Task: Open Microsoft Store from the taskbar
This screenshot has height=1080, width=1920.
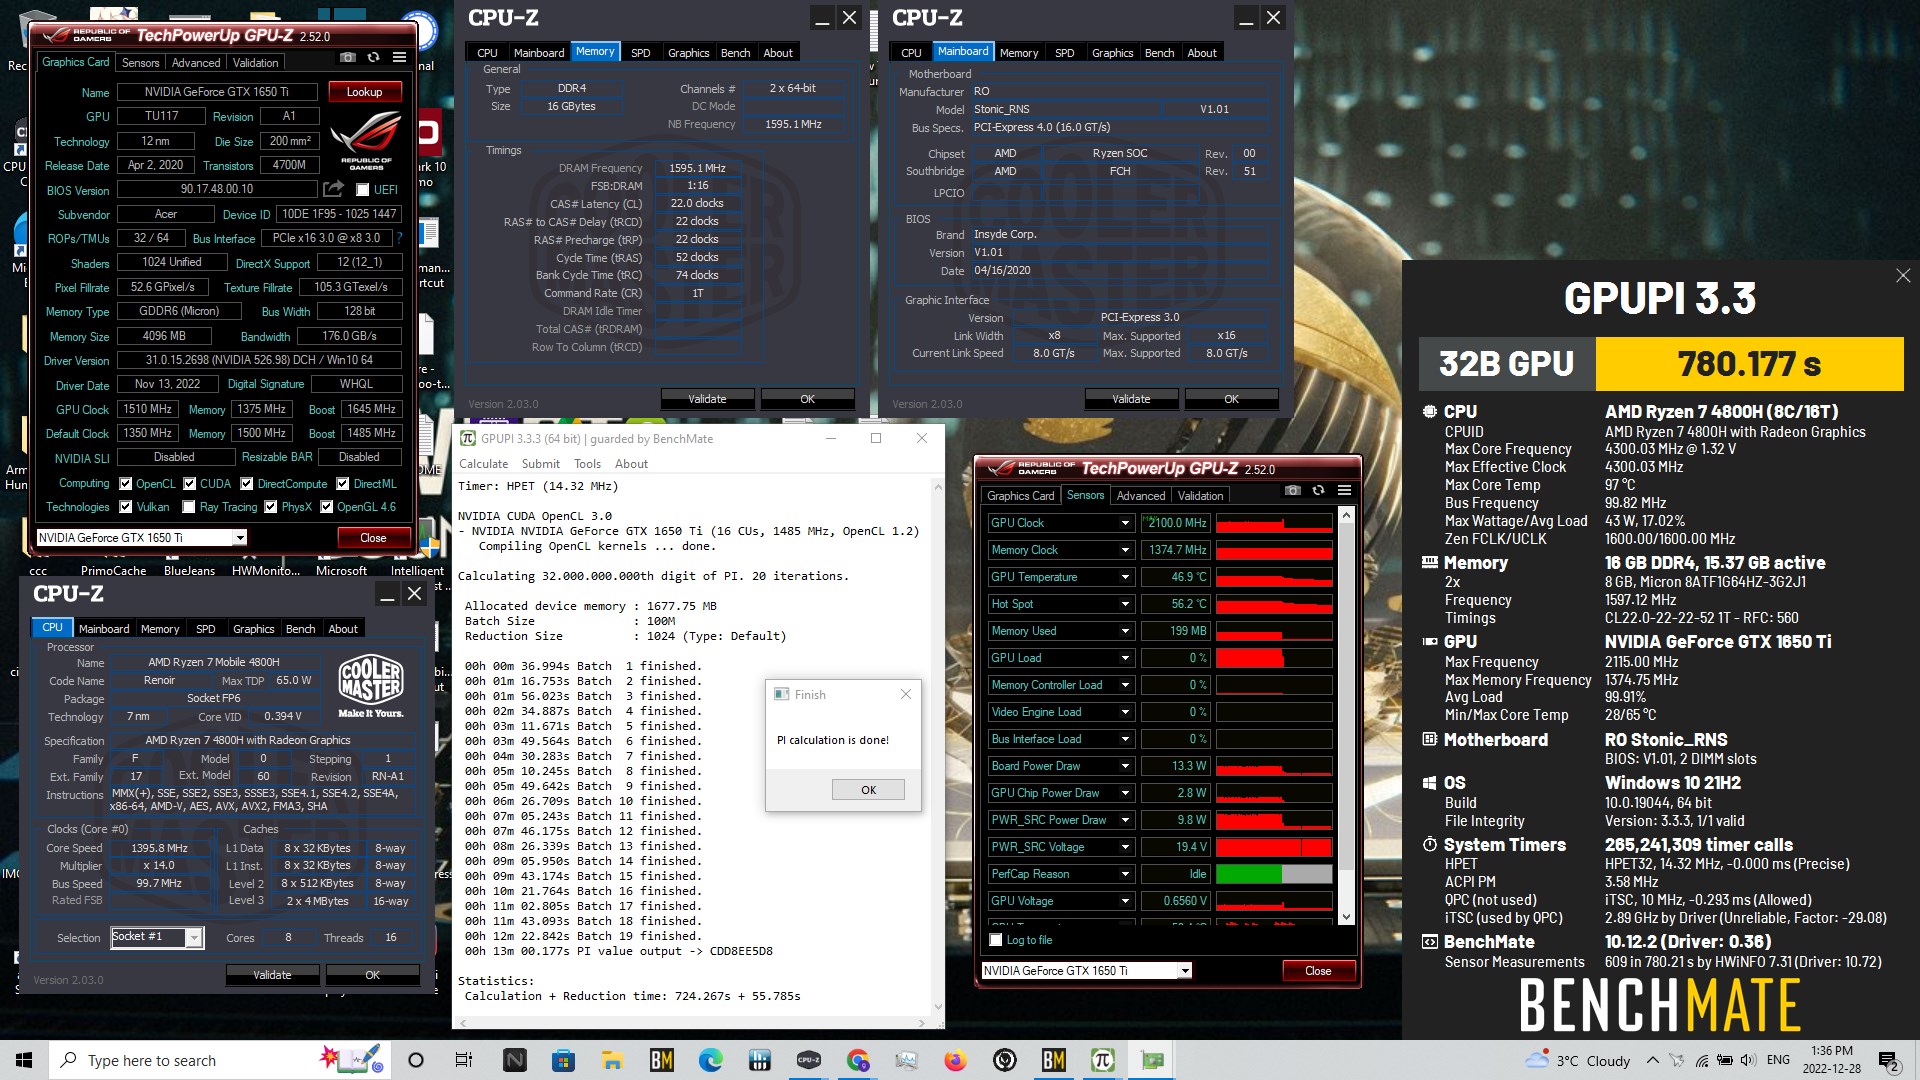Action: [x=563, y=1060]
